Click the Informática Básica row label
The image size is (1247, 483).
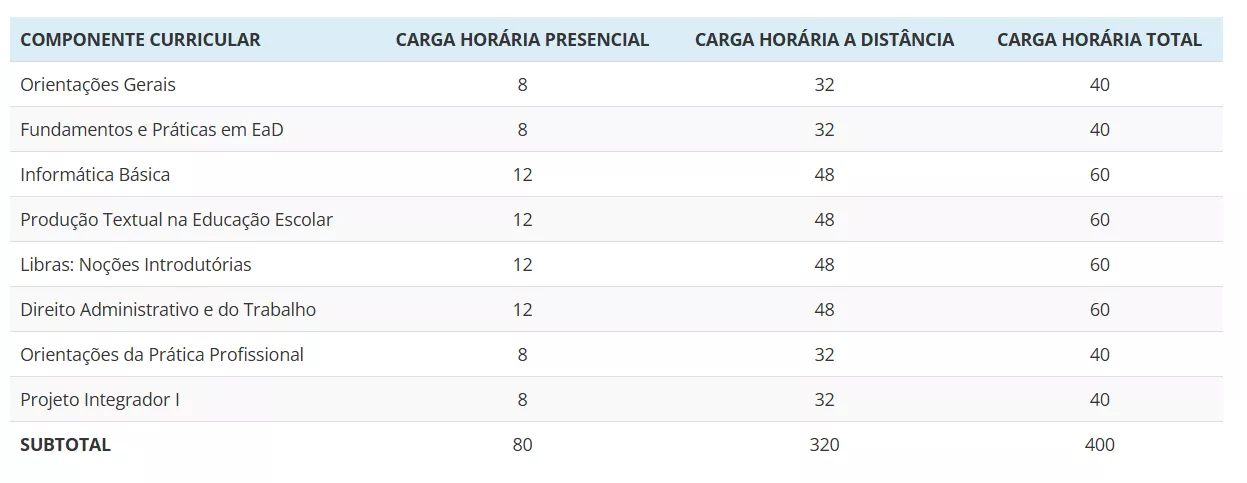coord(95,175)
